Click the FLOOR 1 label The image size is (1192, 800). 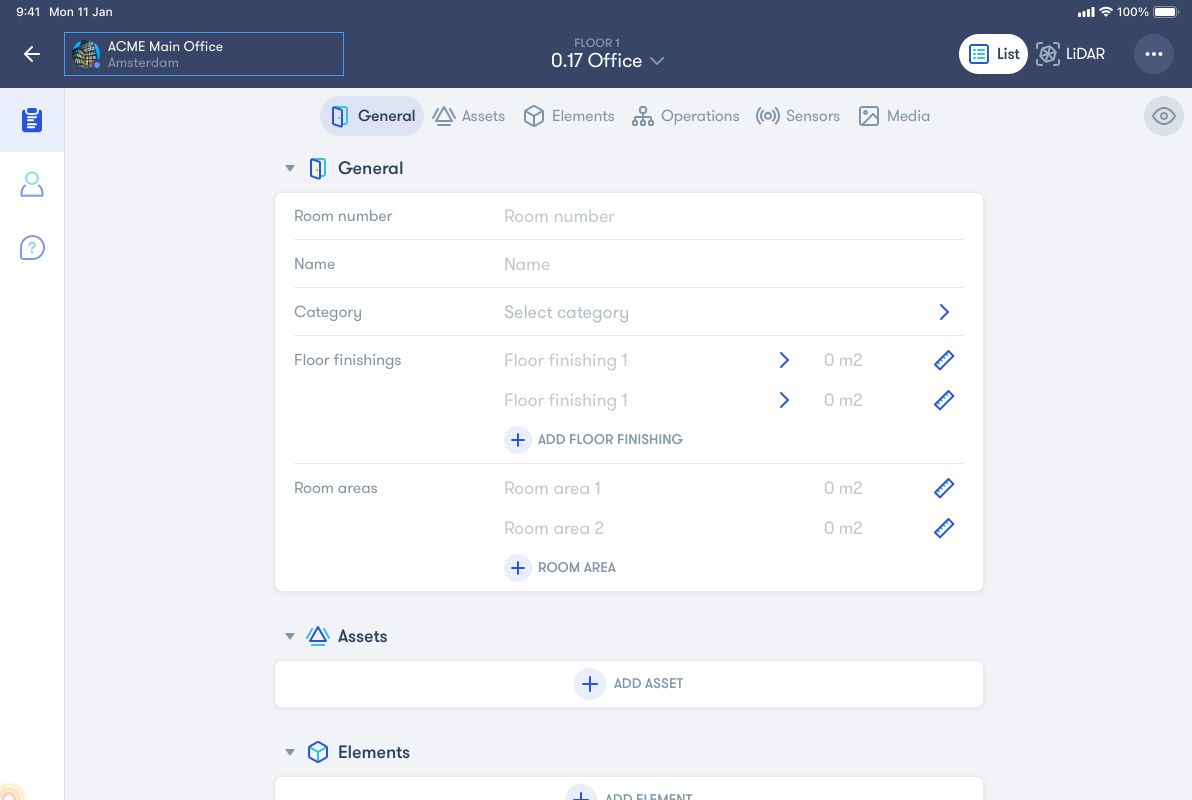tap(597, 43)
